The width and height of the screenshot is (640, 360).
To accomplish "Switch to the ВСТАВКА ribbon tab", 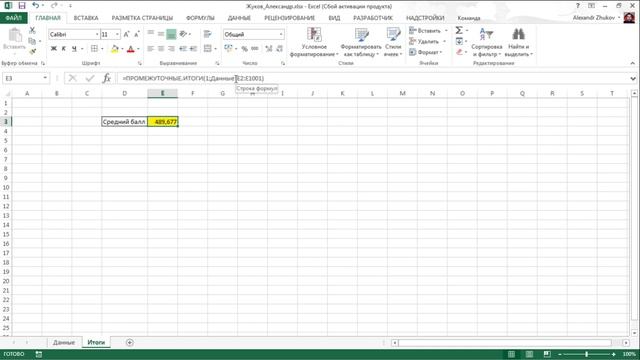I will tap(86, 18).
